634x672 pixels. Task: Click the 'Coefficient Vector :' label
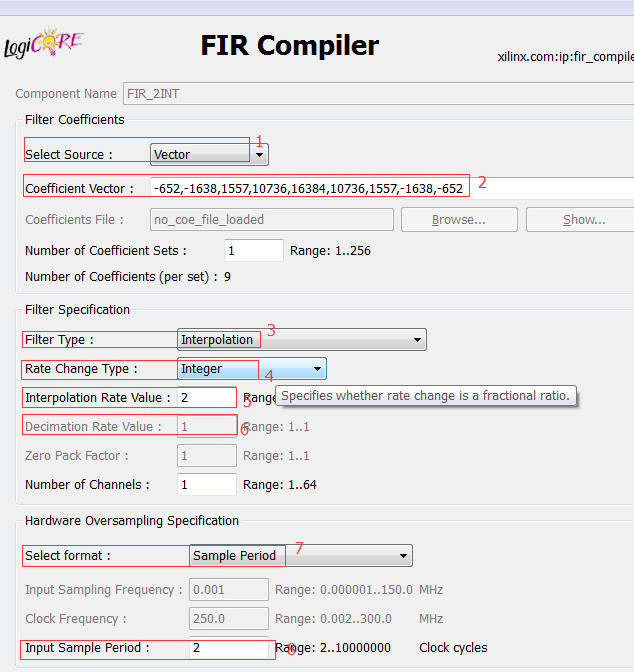tap(79, 189)
